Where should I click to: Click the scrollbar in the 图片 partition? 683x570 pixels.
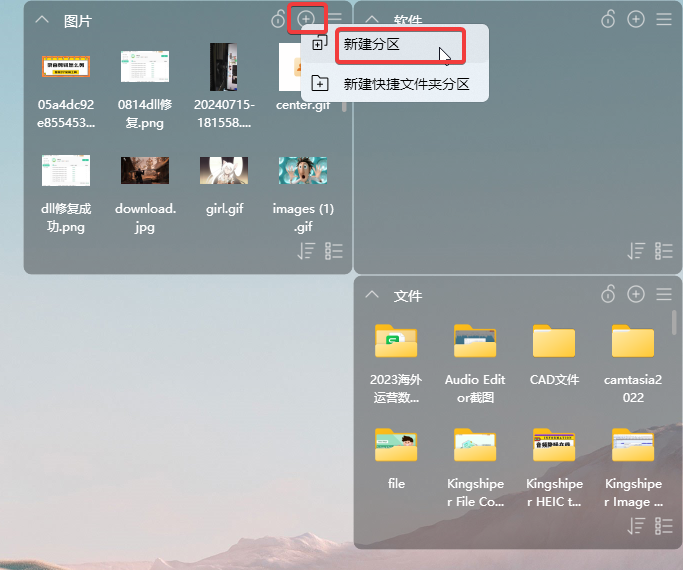tap(344, 107)
